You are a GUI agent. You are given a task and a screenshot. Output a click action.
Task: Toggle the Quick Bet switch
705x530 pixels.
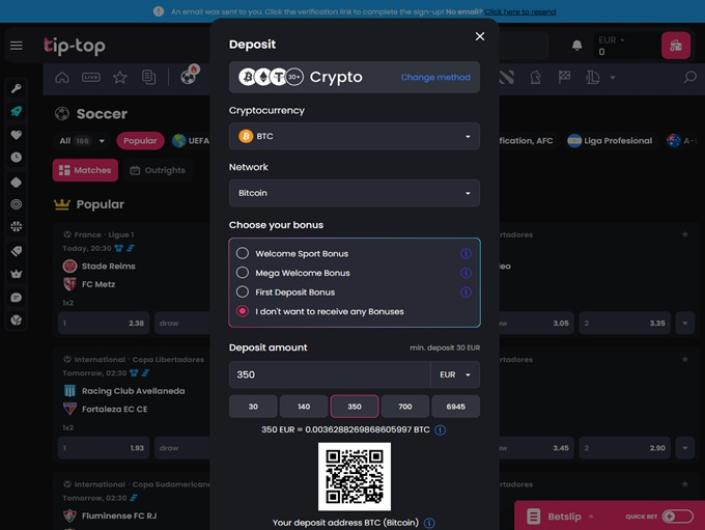[x=677, y=516]
